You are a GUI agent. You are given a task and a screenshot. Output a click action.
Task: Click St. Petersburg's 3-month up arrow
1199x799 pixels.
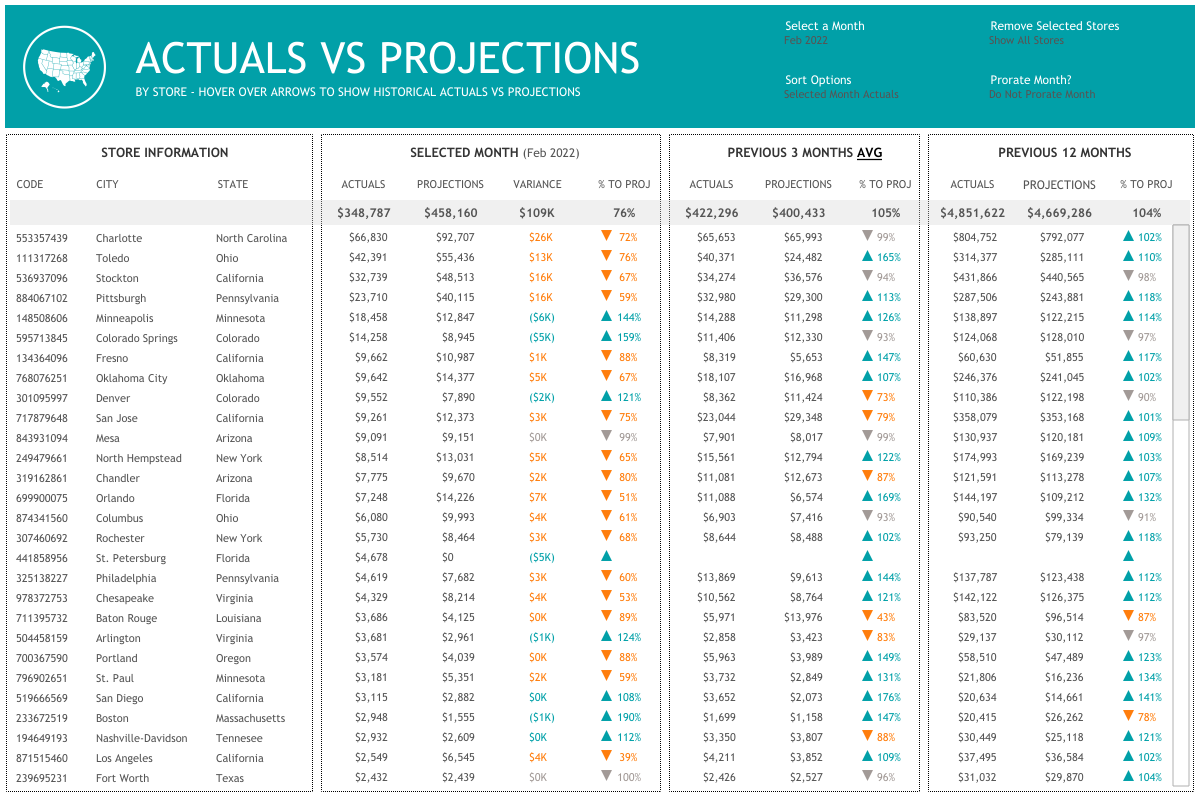pos(867,556)
